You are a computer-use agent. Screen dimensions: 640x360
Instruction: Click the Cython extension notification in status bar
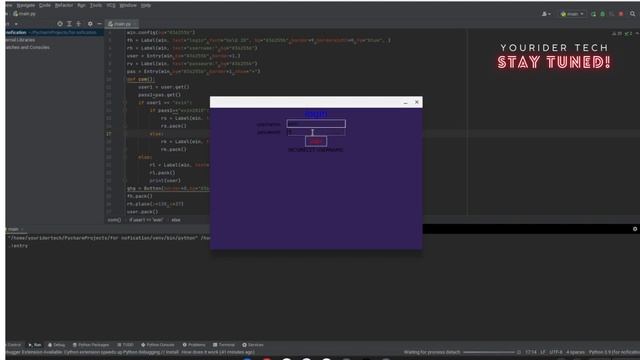click(x=130, y=352)
